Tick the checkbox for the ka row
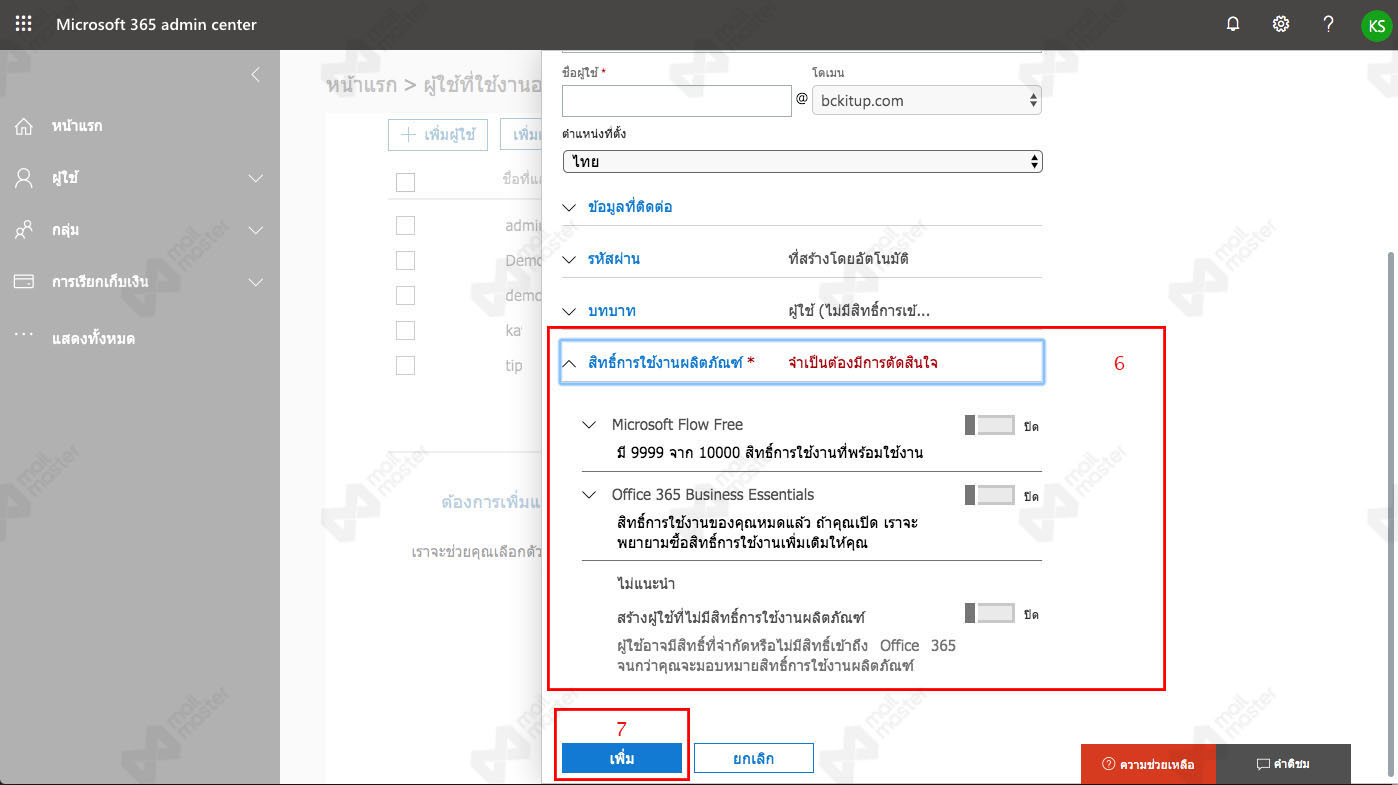 pos(405,330)
